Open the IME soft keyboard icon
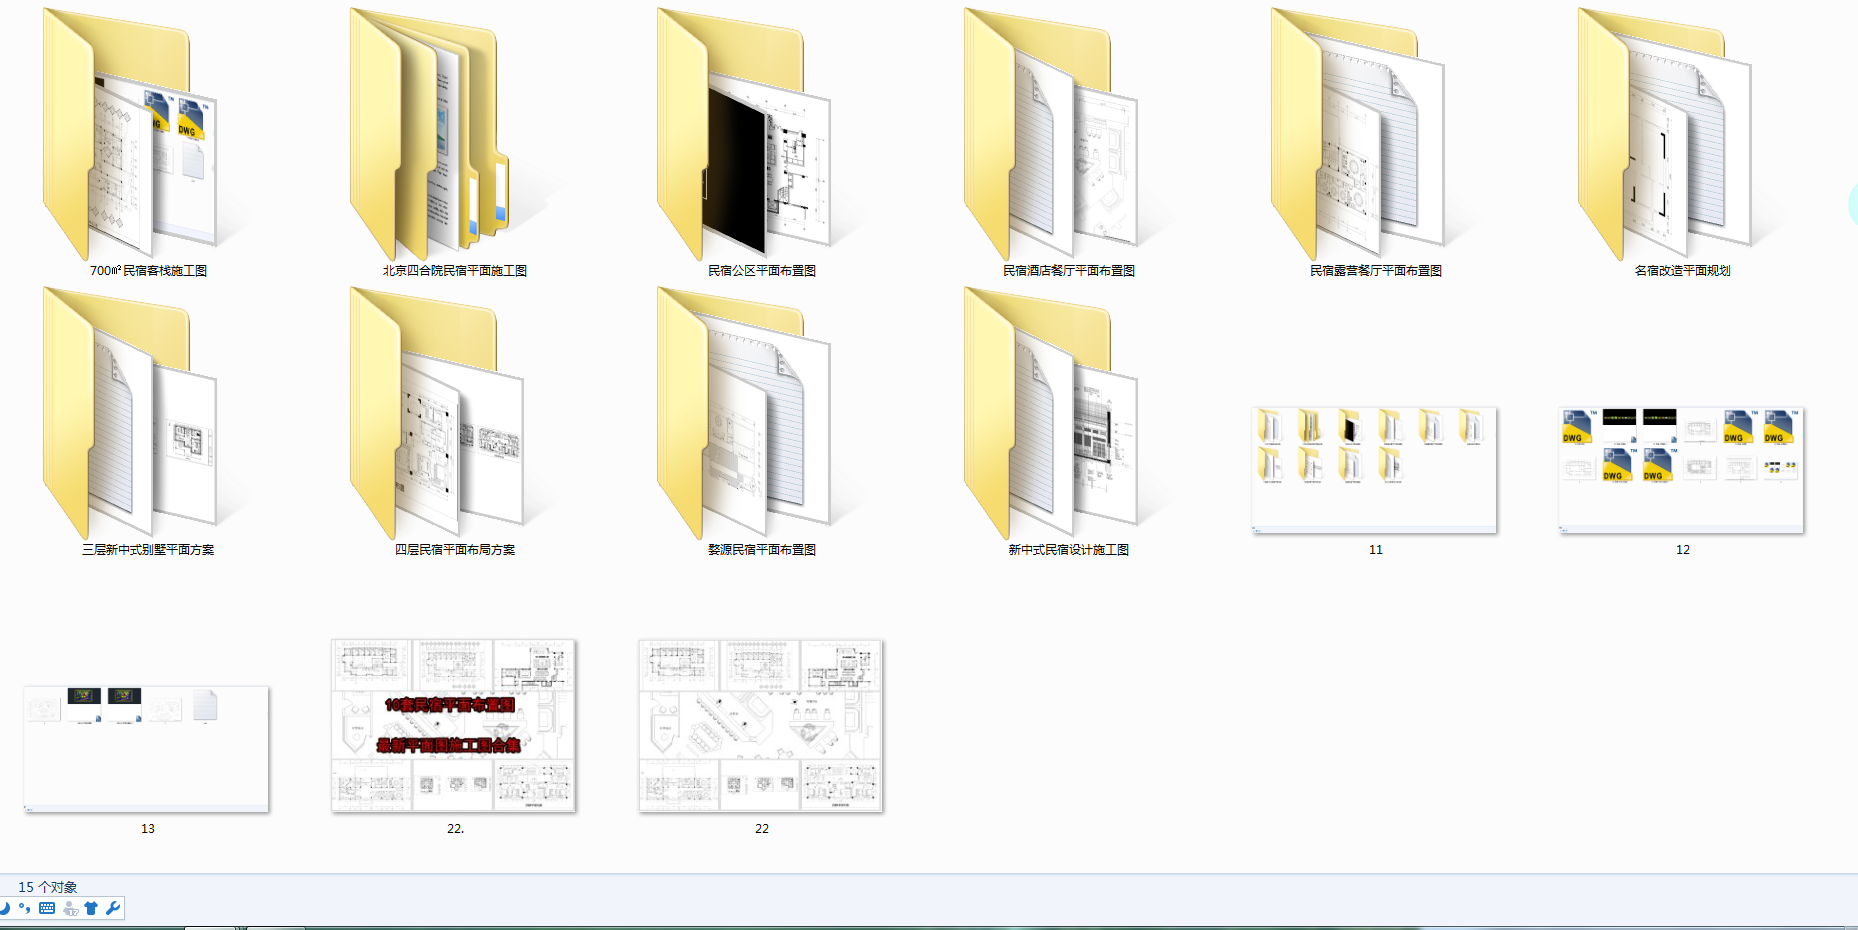The image size is (1858, 930). [x=47, y=908]
